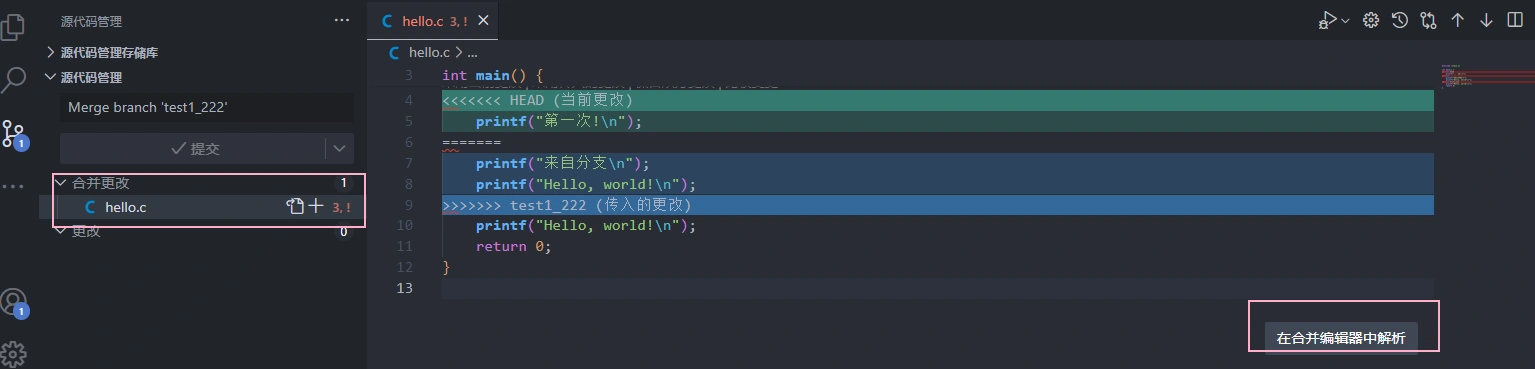The width and height of the screenshot is (1535, 369).
Task: Collapse the 源代码管理 section
Action: coord(91,77)
